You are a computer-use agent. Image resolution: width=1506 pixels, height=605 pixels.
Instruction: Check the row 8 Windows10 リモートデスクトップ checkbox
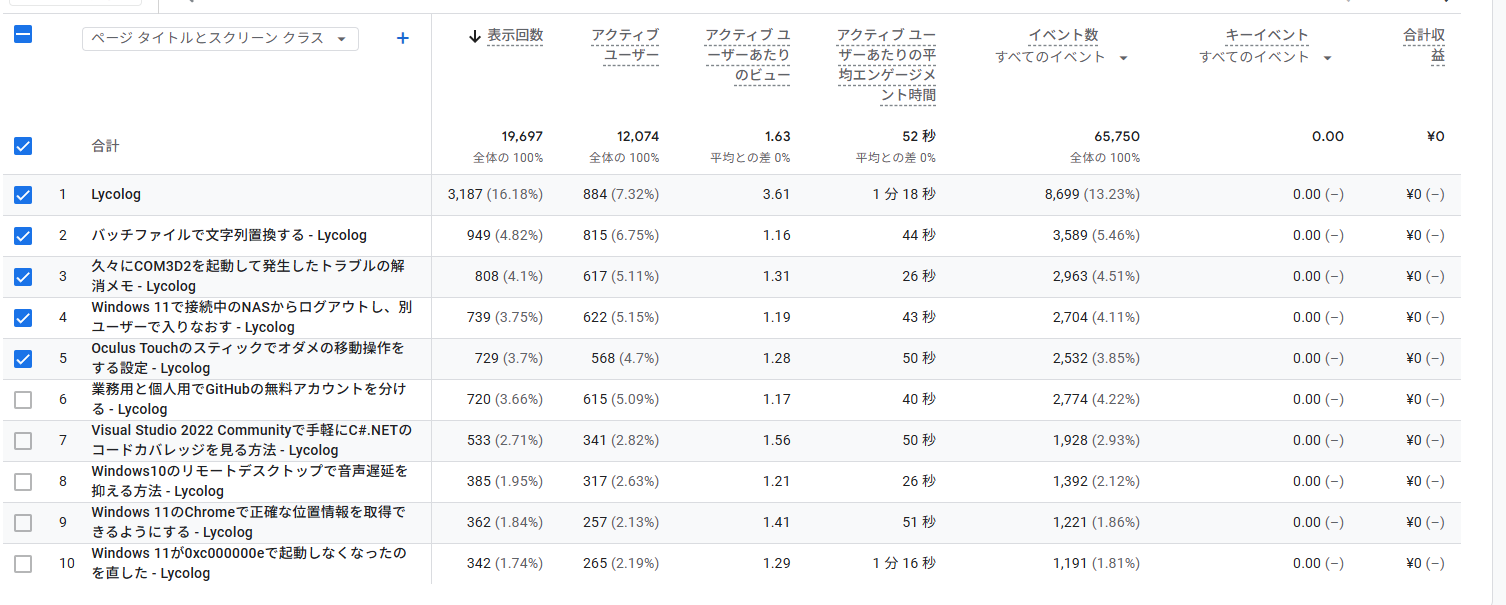coord(23,482)
